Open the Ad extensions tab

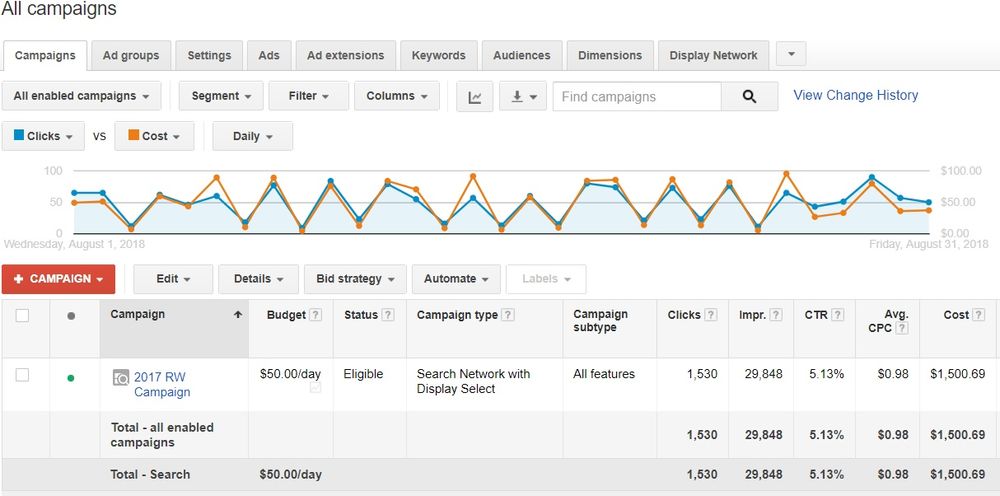(345, 55)
